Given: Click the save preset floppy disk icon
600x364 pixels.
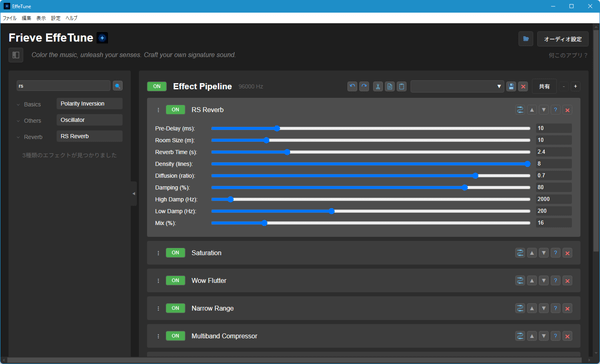Looking at the screenshot, I should [x=511, y=87].
